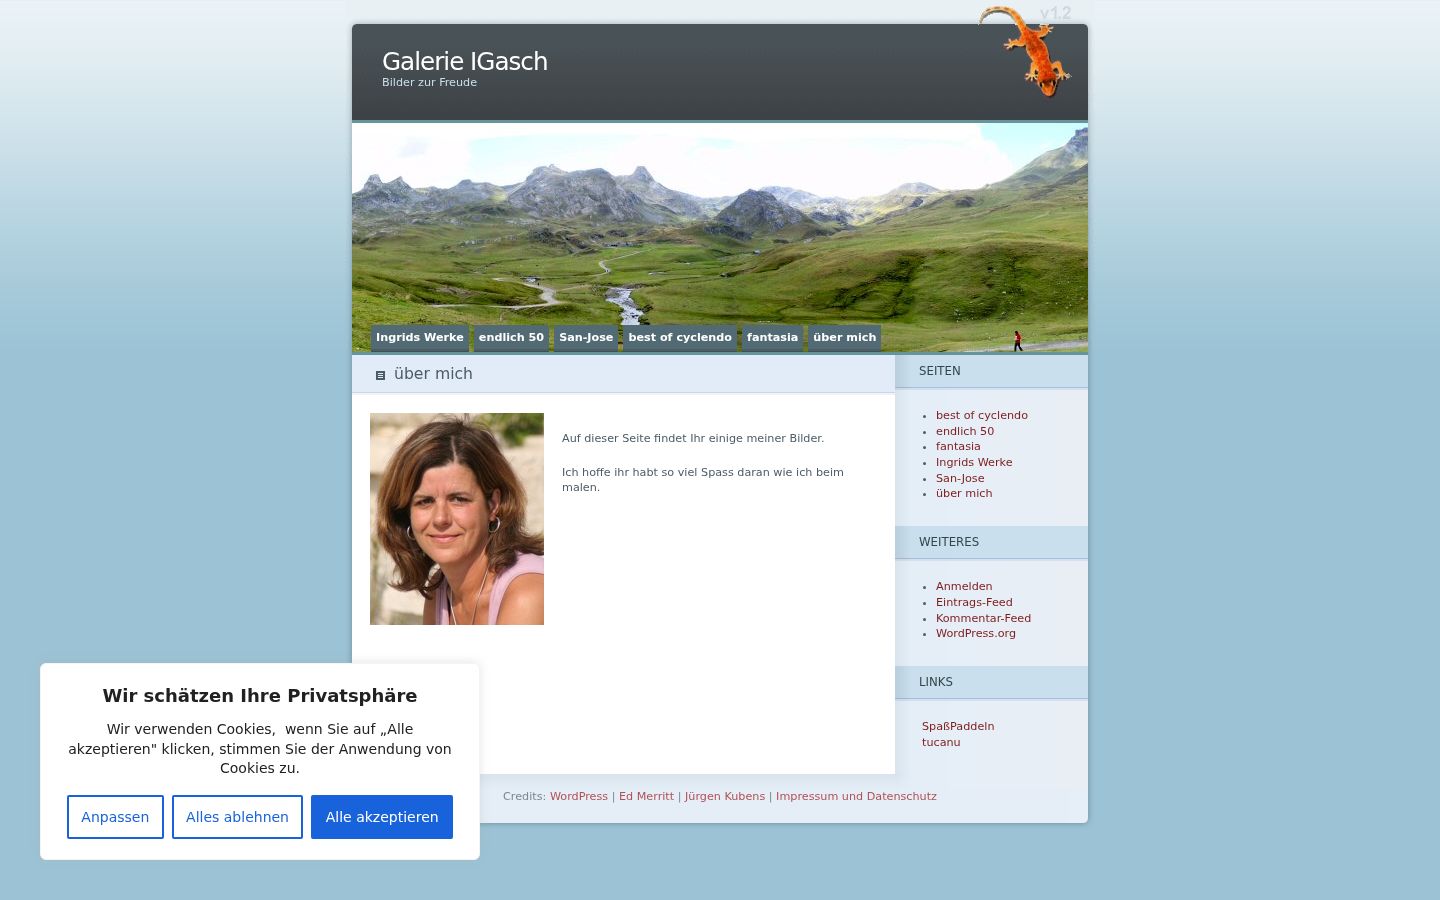Choose 'fantasia' in the navigation bar
Image resolution: width=1440 pixels, height=900 pixels.
click(x=772, y=337)
